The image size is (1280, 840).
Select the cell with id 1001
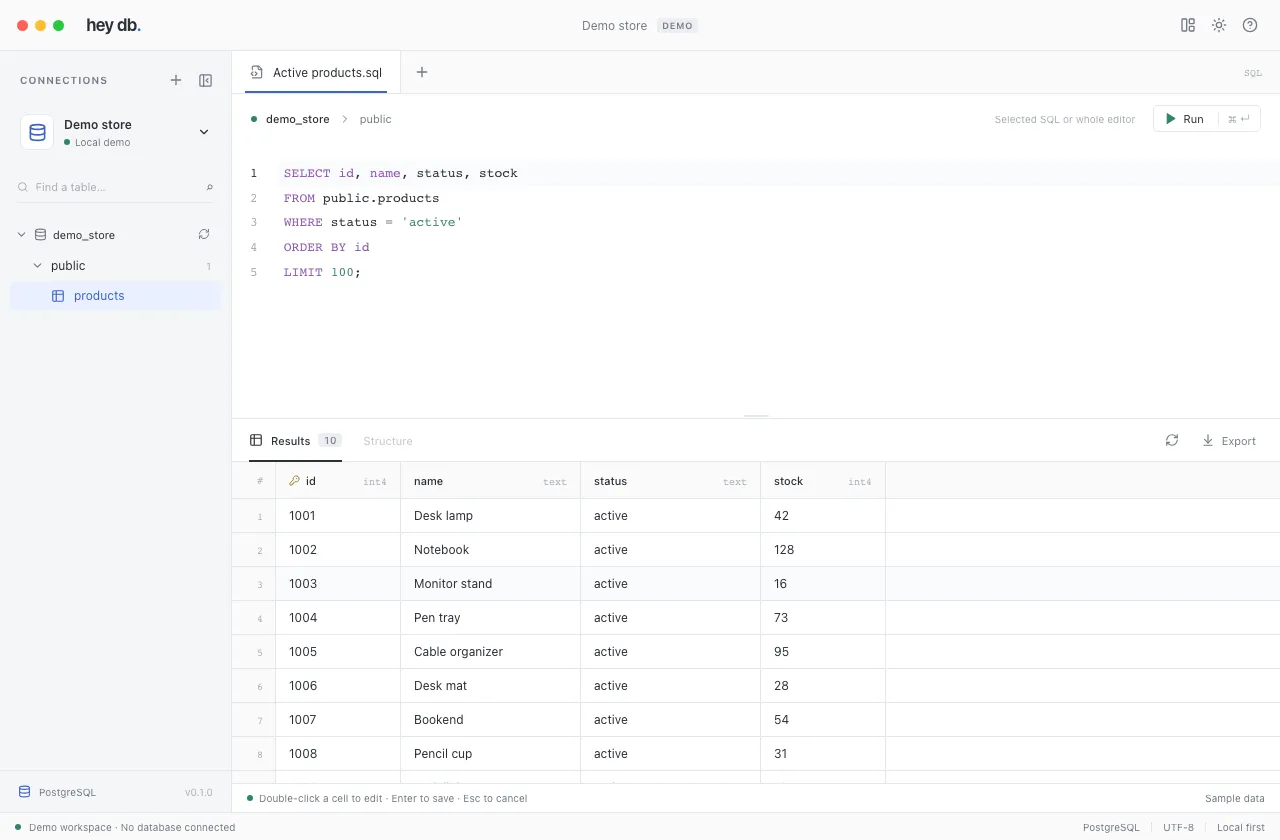338,516
